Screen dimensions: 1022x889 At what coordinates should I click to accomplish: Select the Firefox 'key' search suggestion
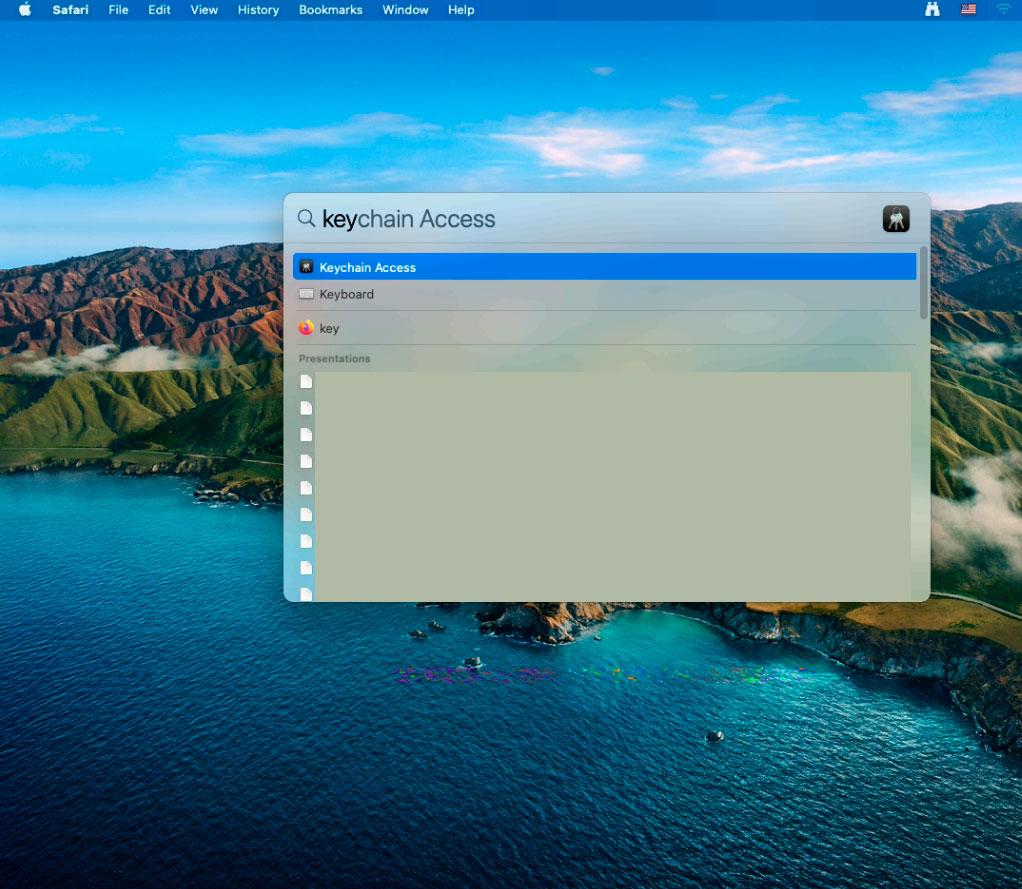[604, 328]
